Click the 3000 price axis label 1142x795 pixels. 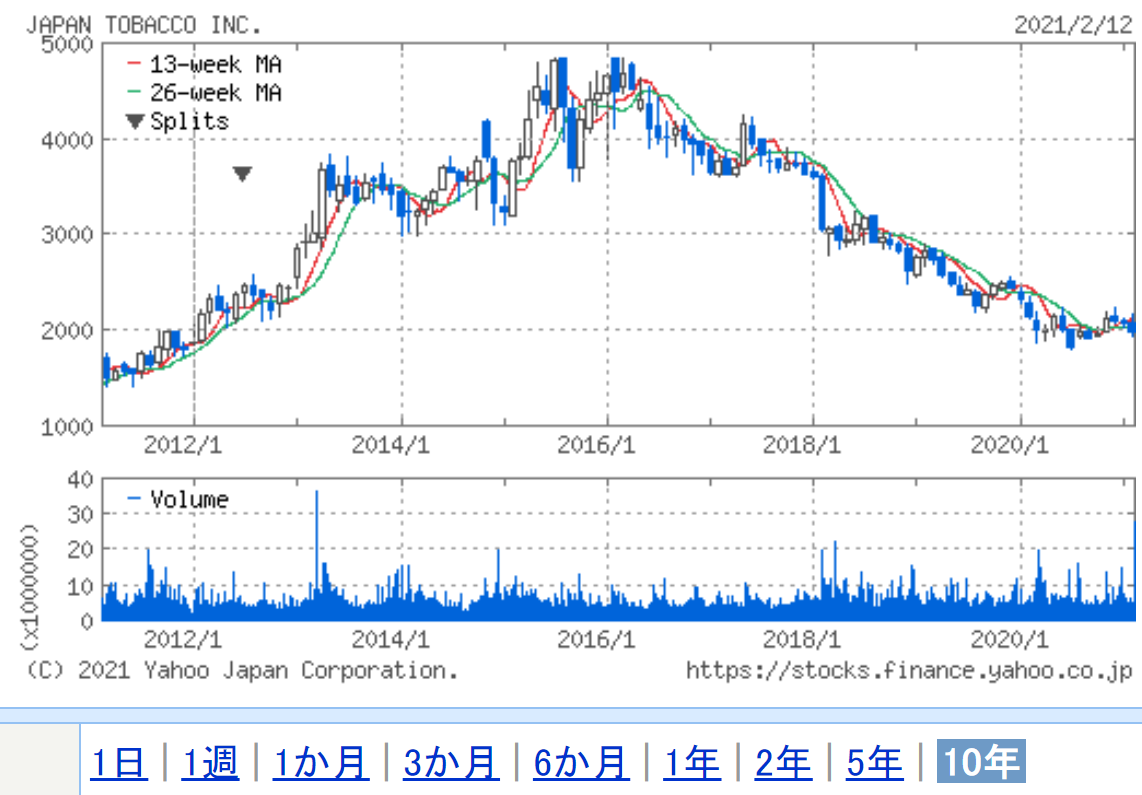pos(67,234)
